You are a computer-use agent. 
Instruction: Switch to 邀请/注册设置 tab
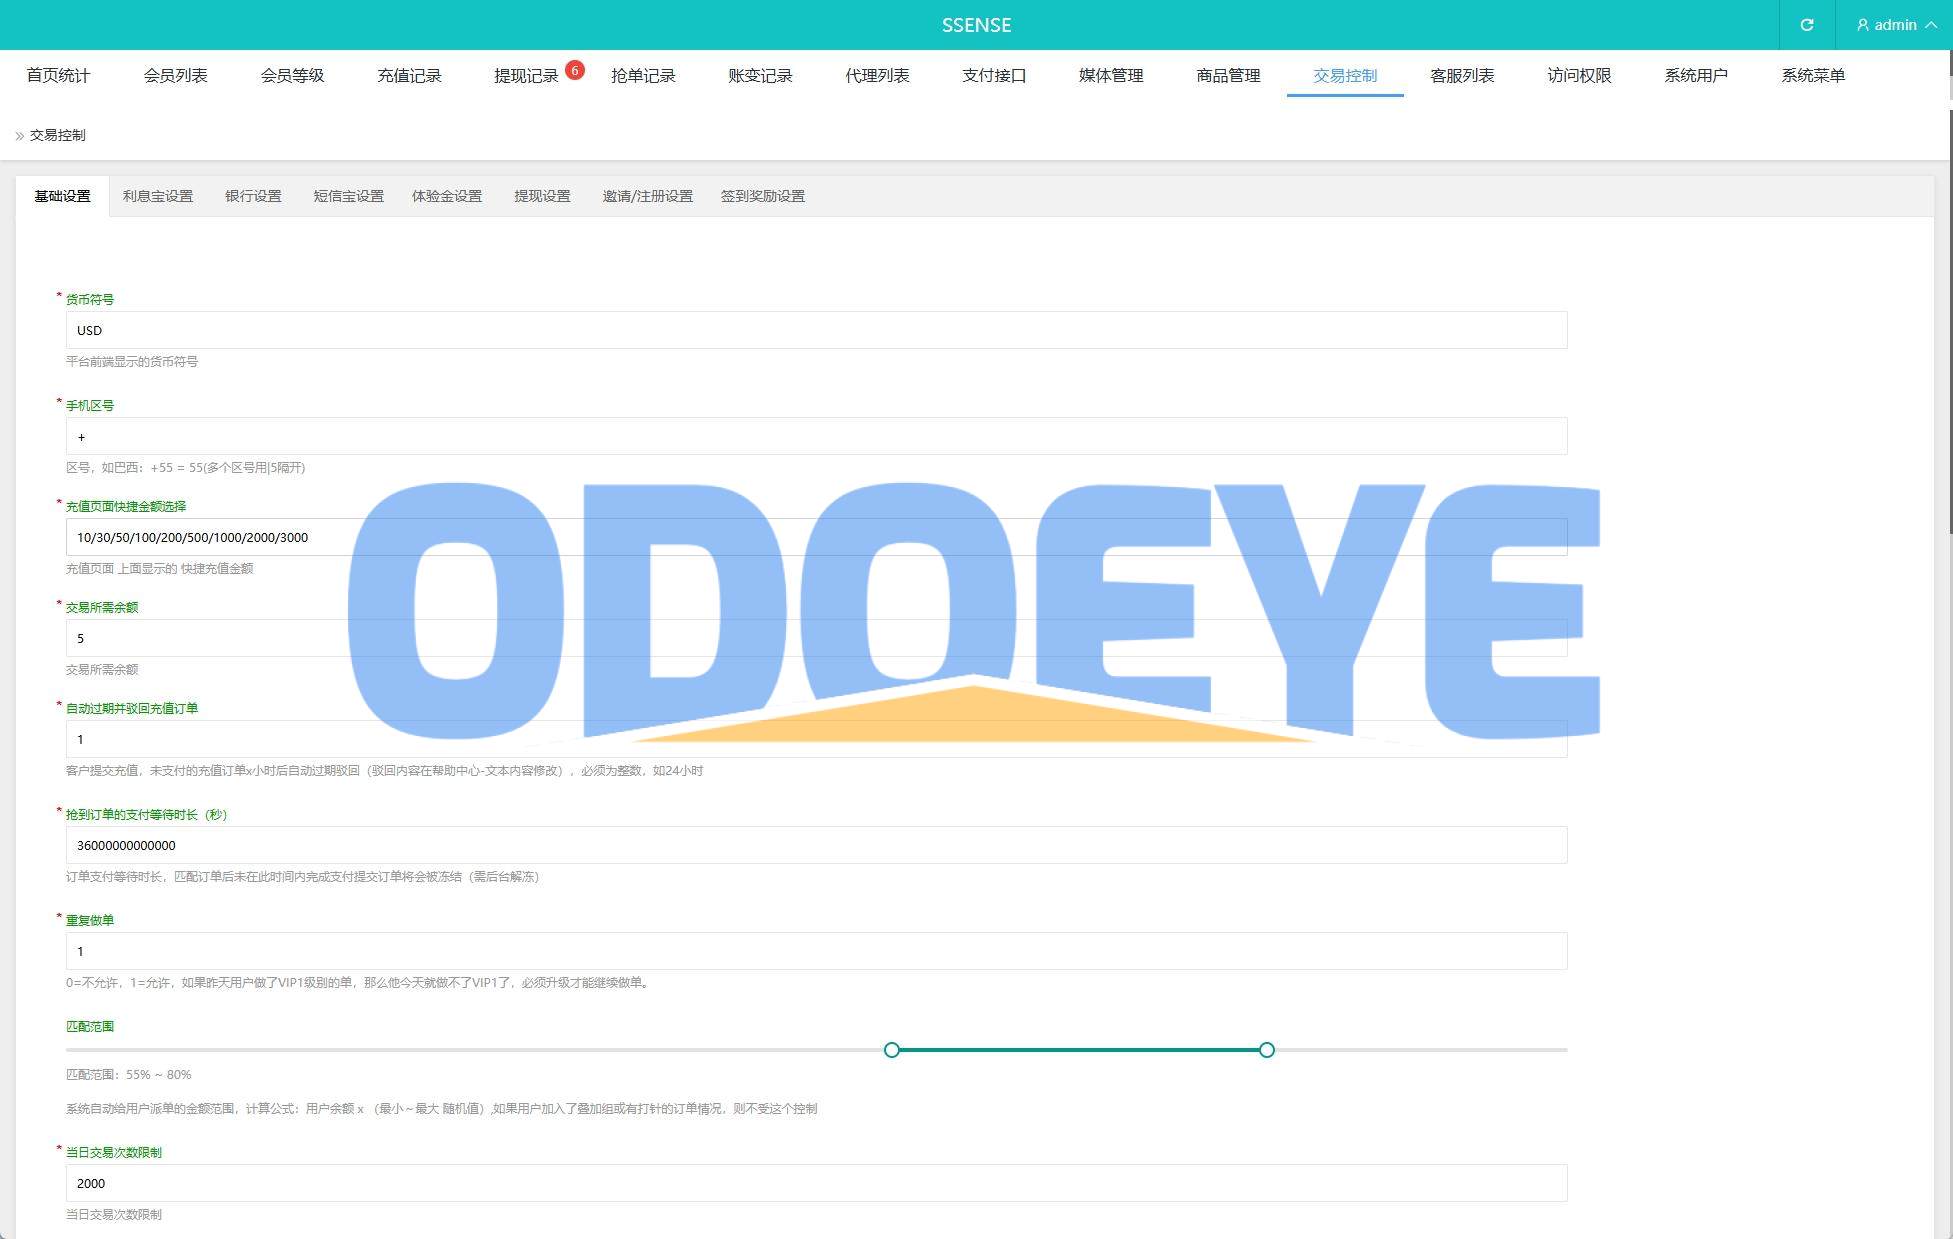coord(647,196)
